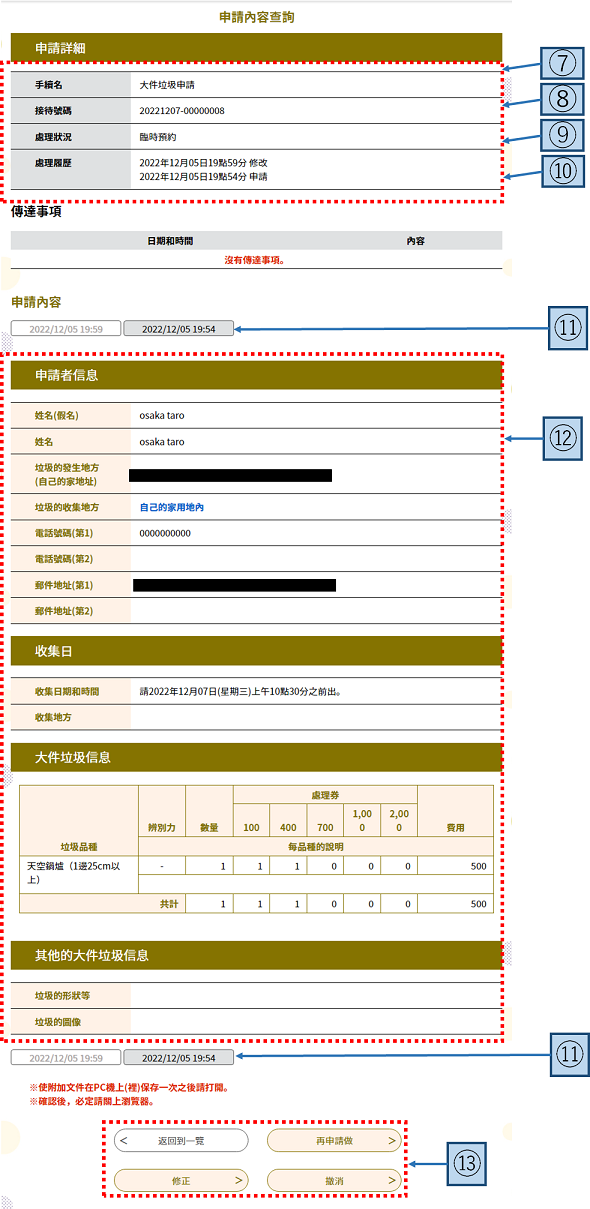The image size is (590, 1209).
Task: Select the bottom 2022/12/05 19:59 history tab
Action: click(66, 1057)
